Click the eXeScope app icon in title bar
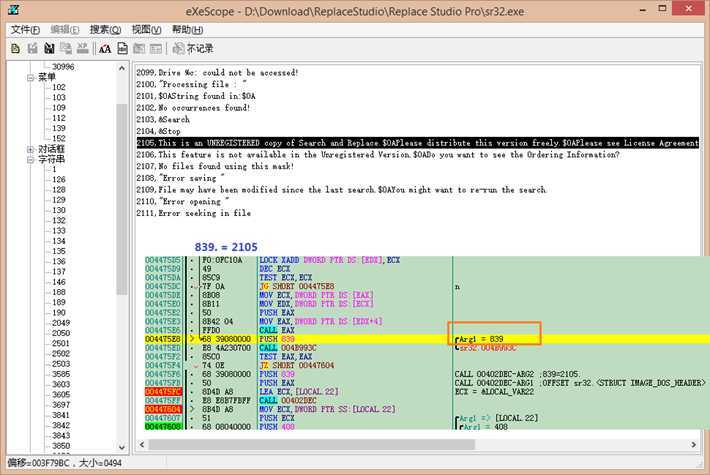Screen dimensions: 710x475 (x=14, y=10)
